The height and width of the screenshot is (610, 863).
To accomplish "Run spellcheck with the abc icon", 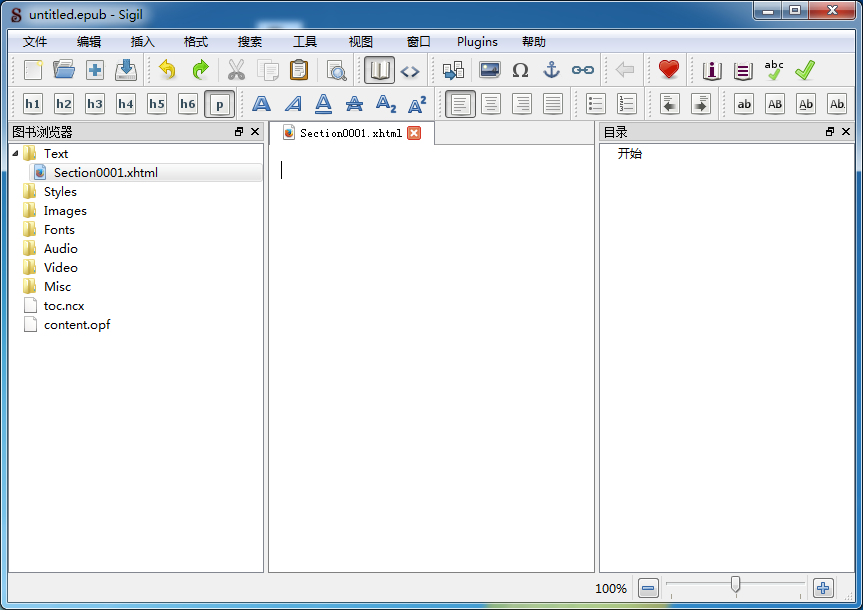I will coord(774,70).
